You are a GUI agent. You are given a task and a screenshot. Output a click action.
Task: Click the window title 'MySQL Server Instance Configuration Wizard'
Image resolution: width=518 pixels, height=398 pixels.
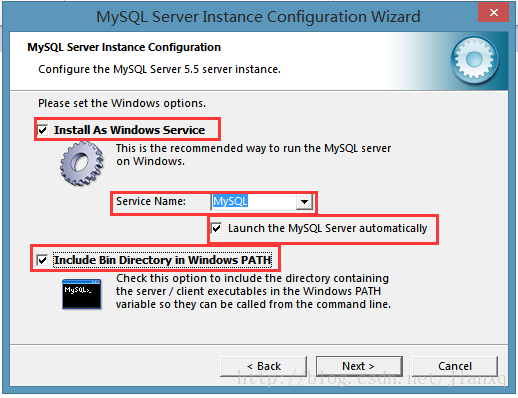[x=258, y=17]
